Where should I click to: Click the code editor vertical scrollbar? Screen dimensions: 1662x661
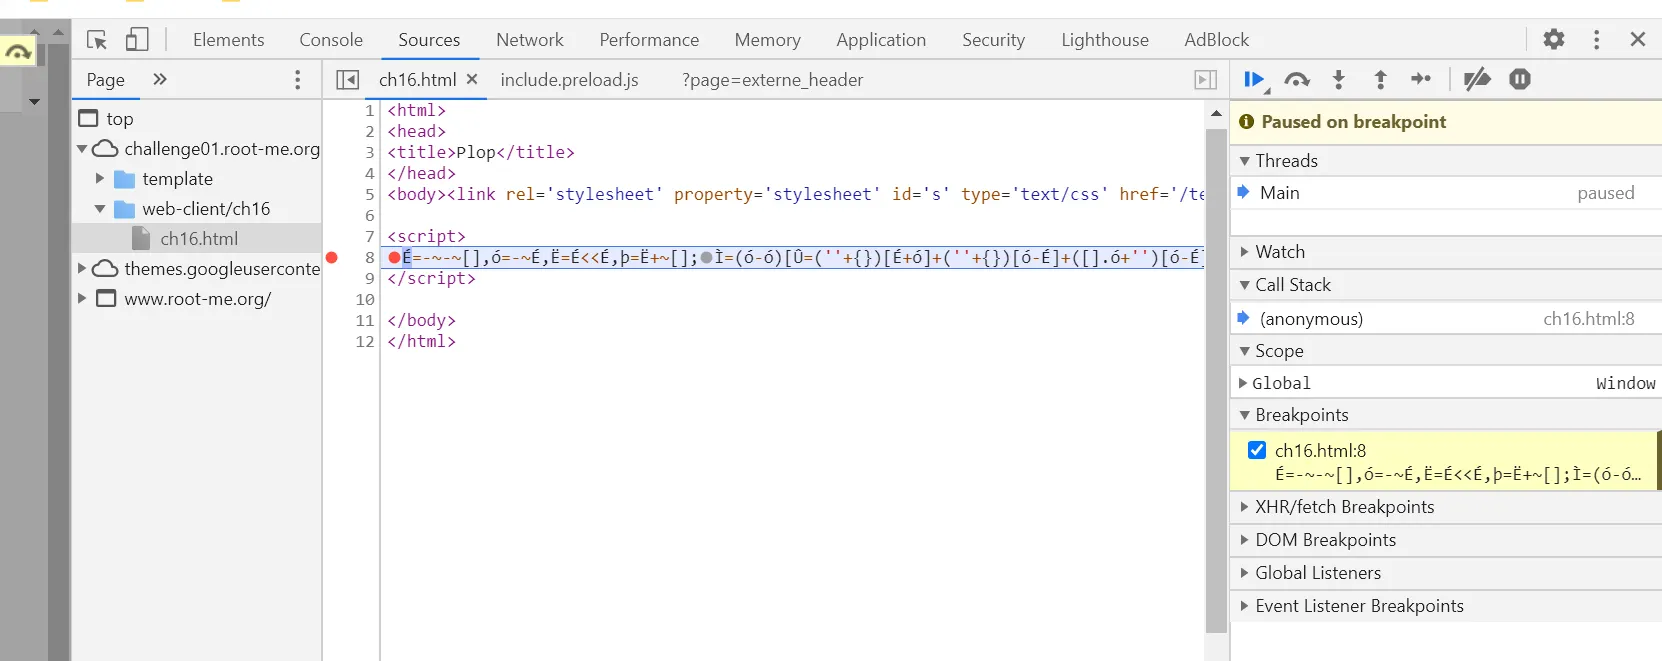click(x=1216, y=380)
